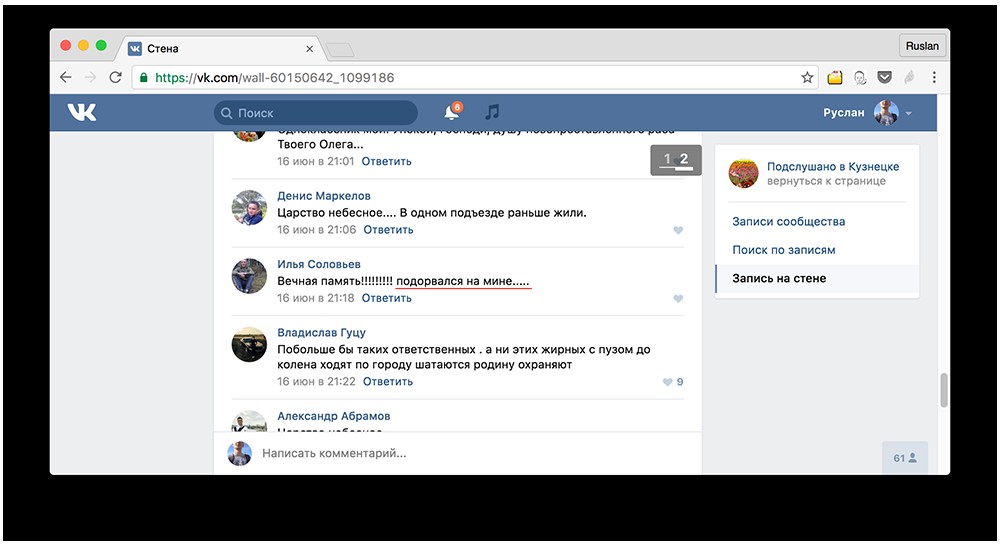The width and height of the screenshot is (1000, 546).
Task: Click the Подслушано в Кузнецке community avatar
Action: (744, 173)
